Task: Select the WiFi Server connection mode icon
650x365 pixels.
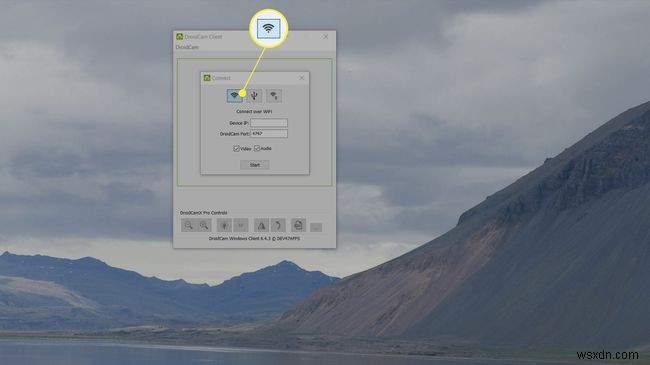Action: click(x=274, y=96)
